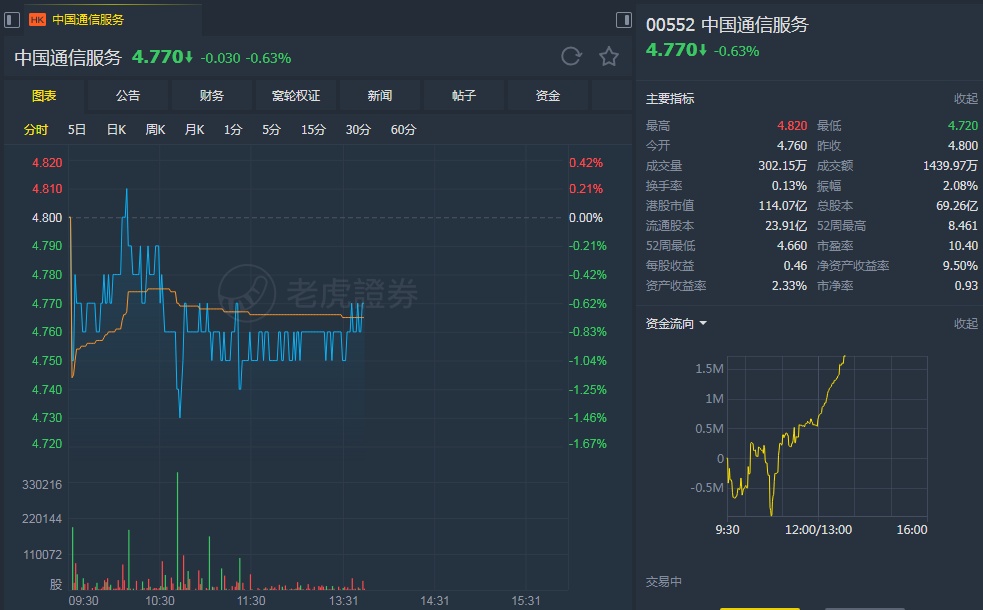This screenshot has width=983, height=610.
Task: Open the 新闻 tab
Action: pos(380,96)
